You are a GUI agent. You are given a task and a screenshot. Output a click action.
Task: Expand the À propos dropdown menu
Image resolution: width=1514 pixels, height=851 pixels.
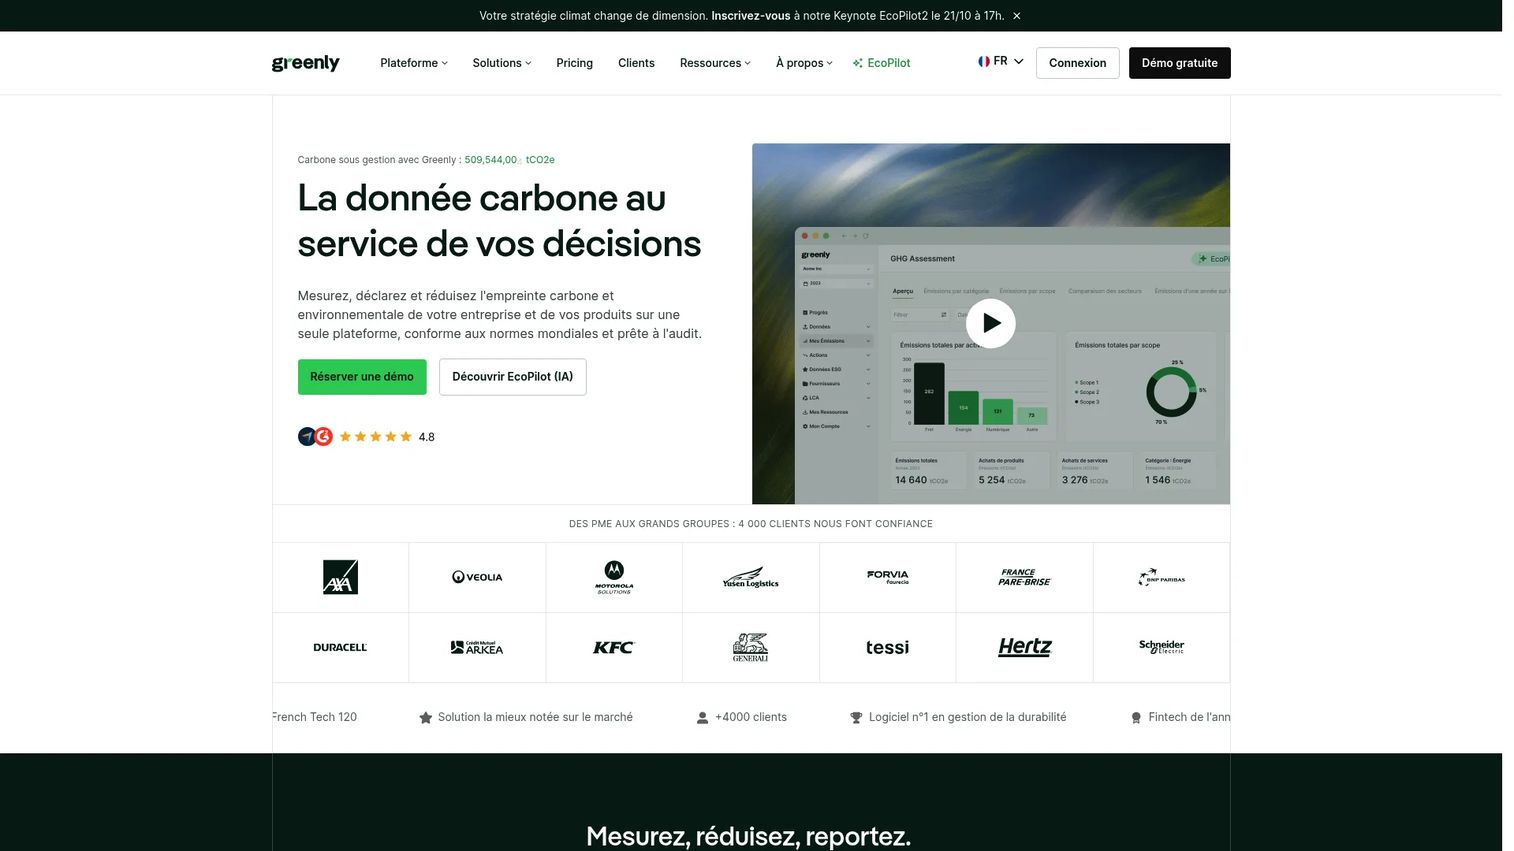pyautogui.click(x=804, y=63)
